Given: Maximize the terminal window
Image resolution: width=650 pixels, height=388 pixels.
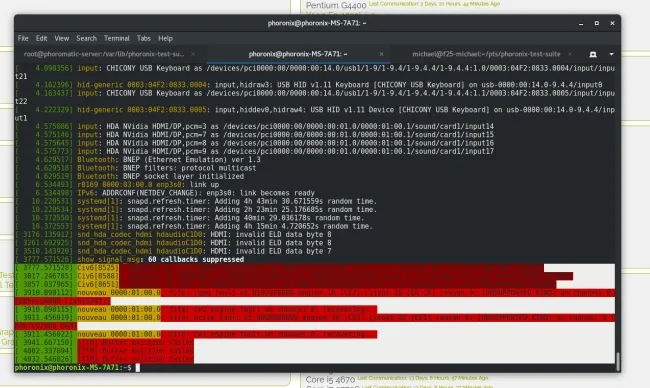Looking at the screenshot, I should pos(597,23).
